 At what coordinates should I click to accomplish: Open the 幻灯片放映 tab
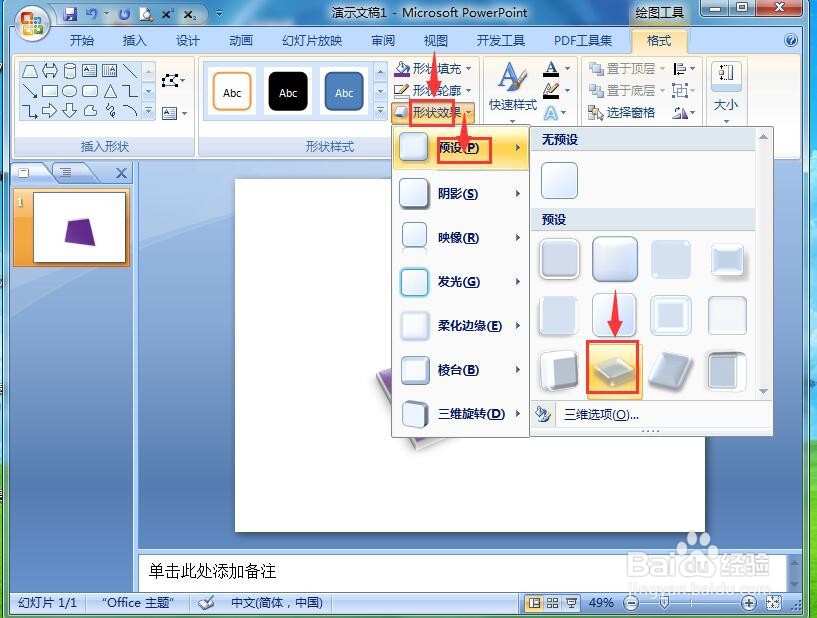point(312,40)
